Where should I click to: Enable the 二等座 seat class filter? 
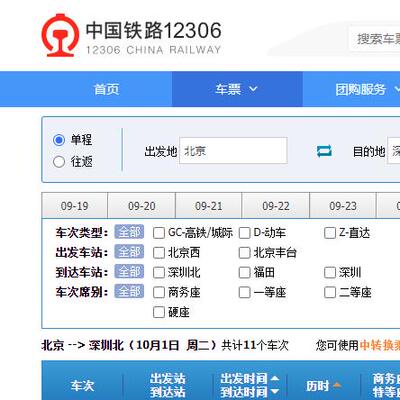(330, 293)
